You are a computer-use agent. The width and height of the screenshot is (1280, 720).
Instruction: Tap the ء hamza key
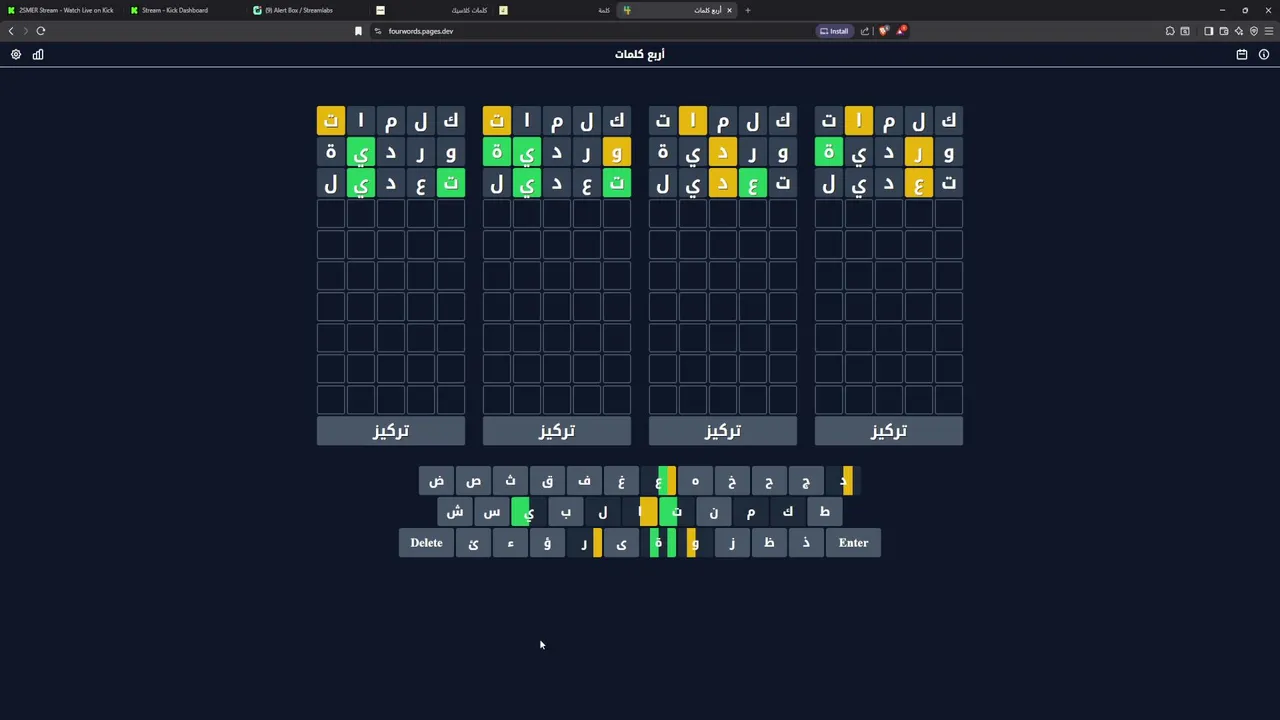coord(510,543)
